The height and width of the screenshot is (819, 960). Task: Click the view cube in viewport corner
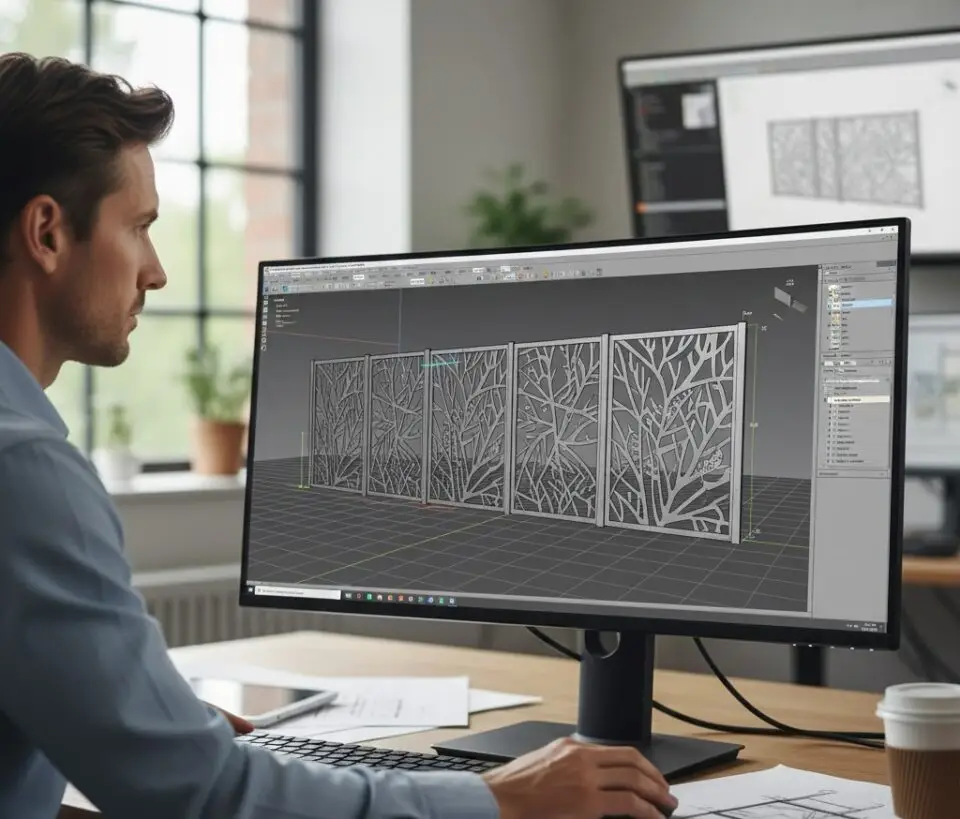pos(787,298)
